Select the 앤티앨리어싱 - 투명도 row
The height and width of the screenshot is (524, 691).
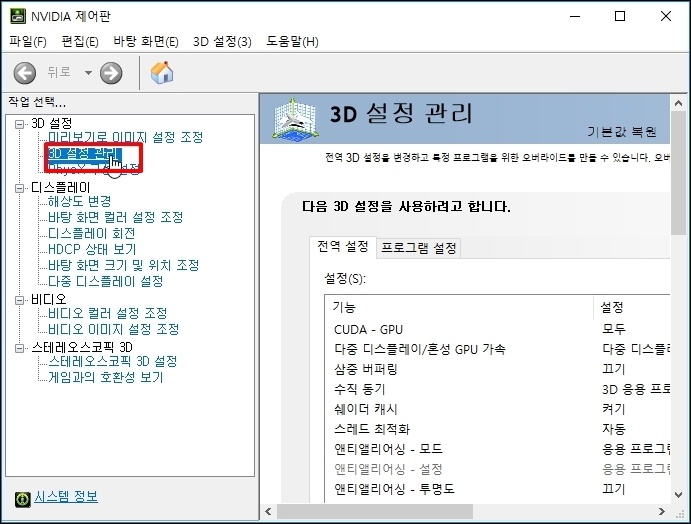[497, 489]
